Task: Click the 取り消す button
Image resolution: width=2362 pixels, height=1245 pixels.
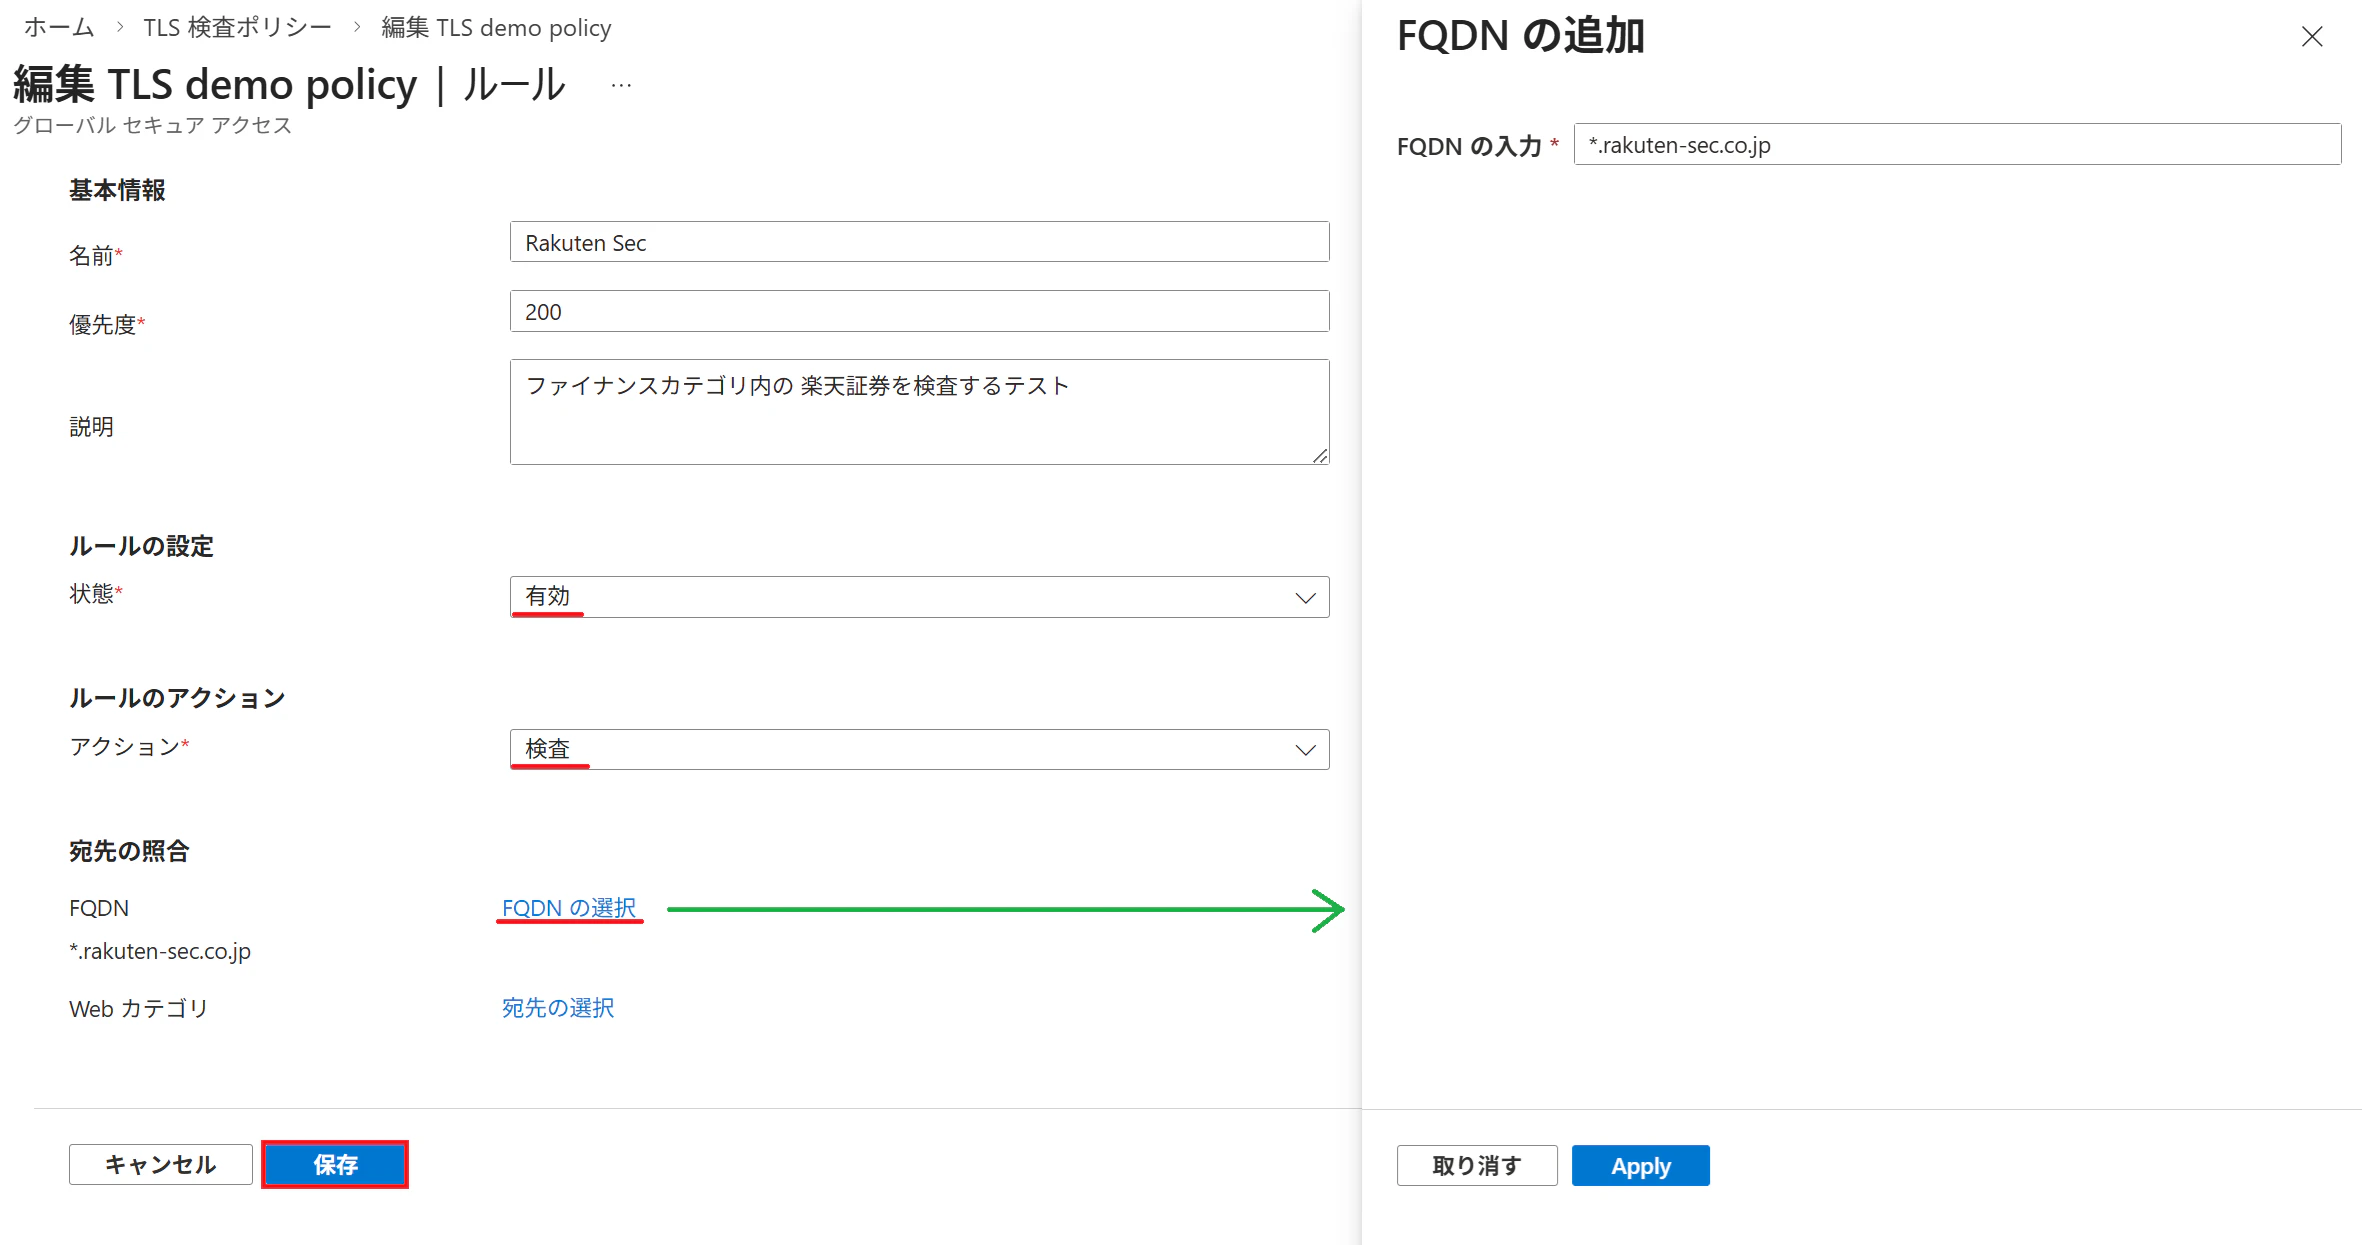Action: 1476,1166
